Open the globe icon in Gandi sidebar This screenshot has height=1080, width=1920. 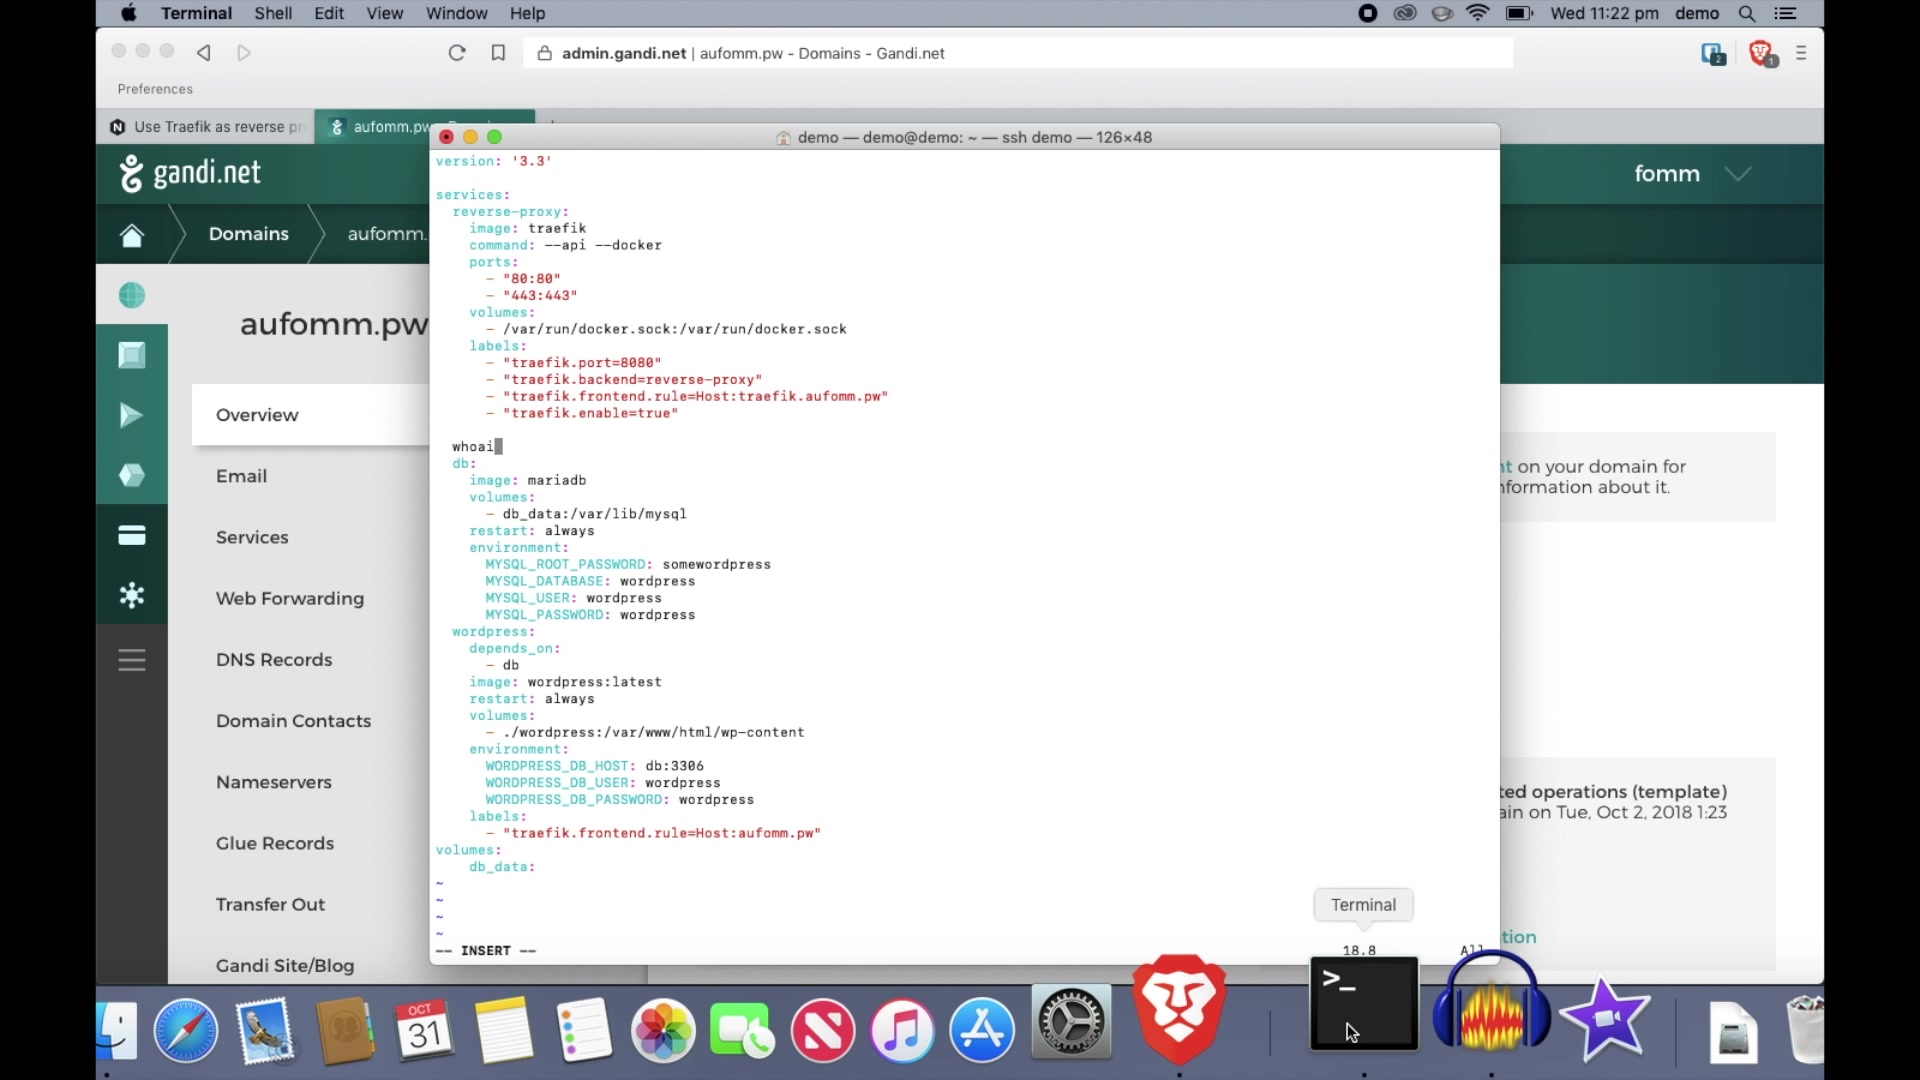(x=132, y=296)
